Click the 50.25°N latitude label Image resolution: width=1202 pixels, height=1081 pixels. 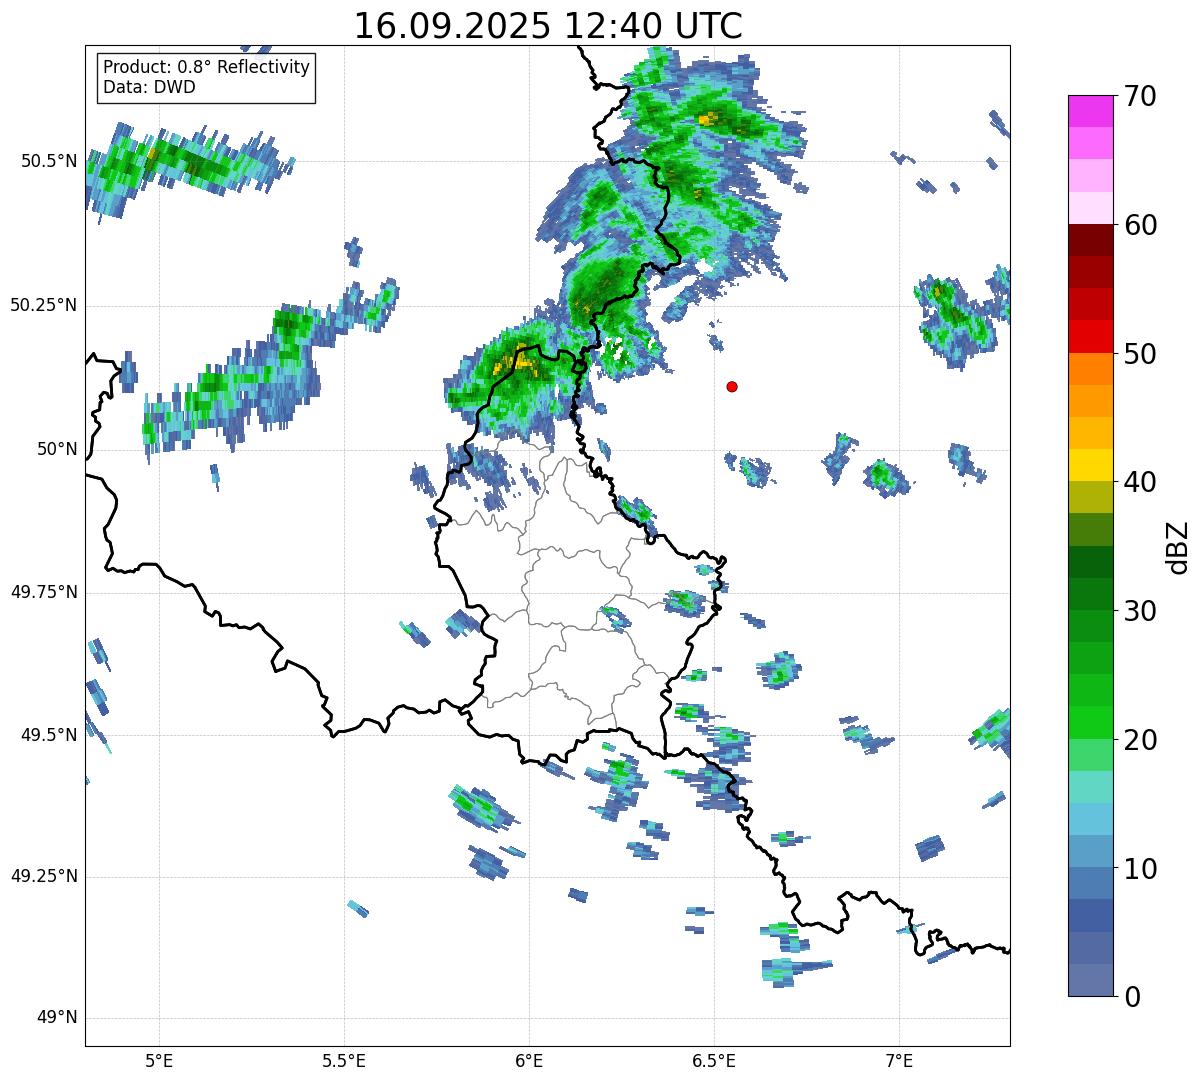(44, 305)
